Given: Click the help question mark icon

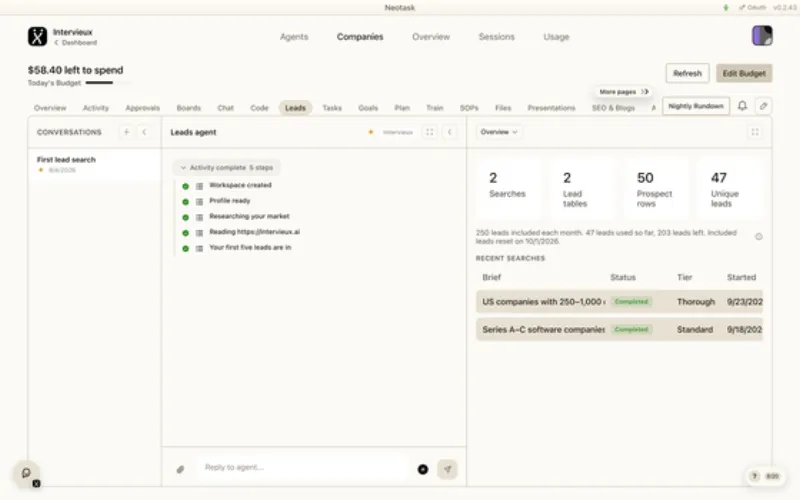Looking at the screenshot, I should point(754,476).
